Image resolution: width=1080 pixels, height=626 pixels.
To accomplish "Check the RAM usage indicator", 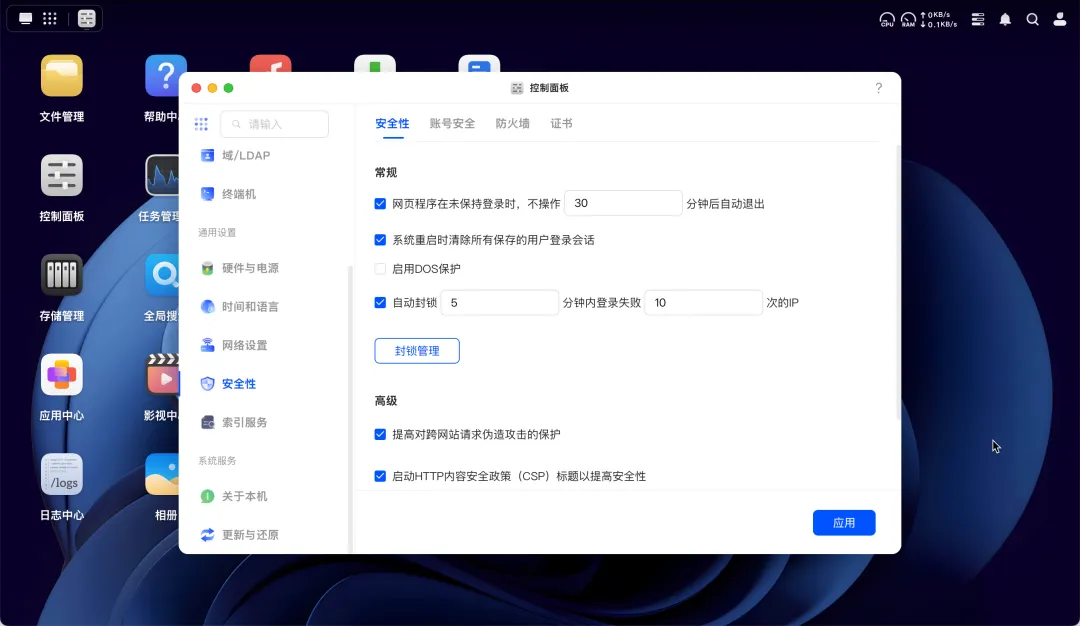I will point(908,19).
